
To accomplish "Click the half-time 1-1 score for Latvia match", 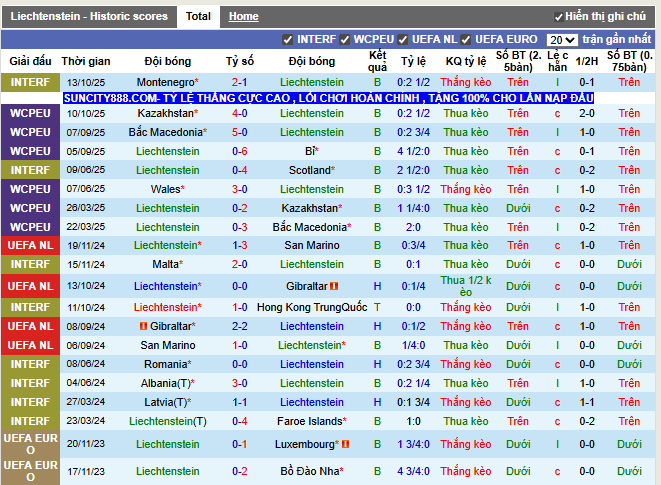I will point(587,402).
